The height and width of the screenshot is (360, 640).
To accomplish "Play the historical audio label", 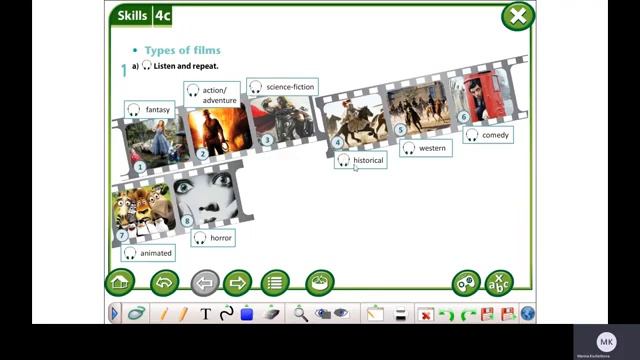I will click(361, 160).
